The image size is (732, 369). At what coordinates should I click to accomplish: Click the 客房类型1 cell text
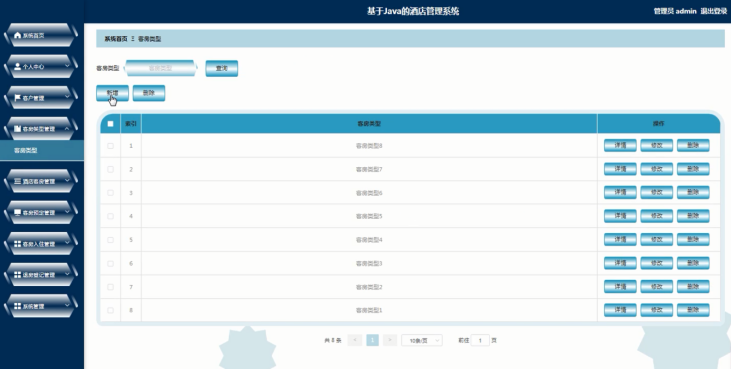[369, 310]
